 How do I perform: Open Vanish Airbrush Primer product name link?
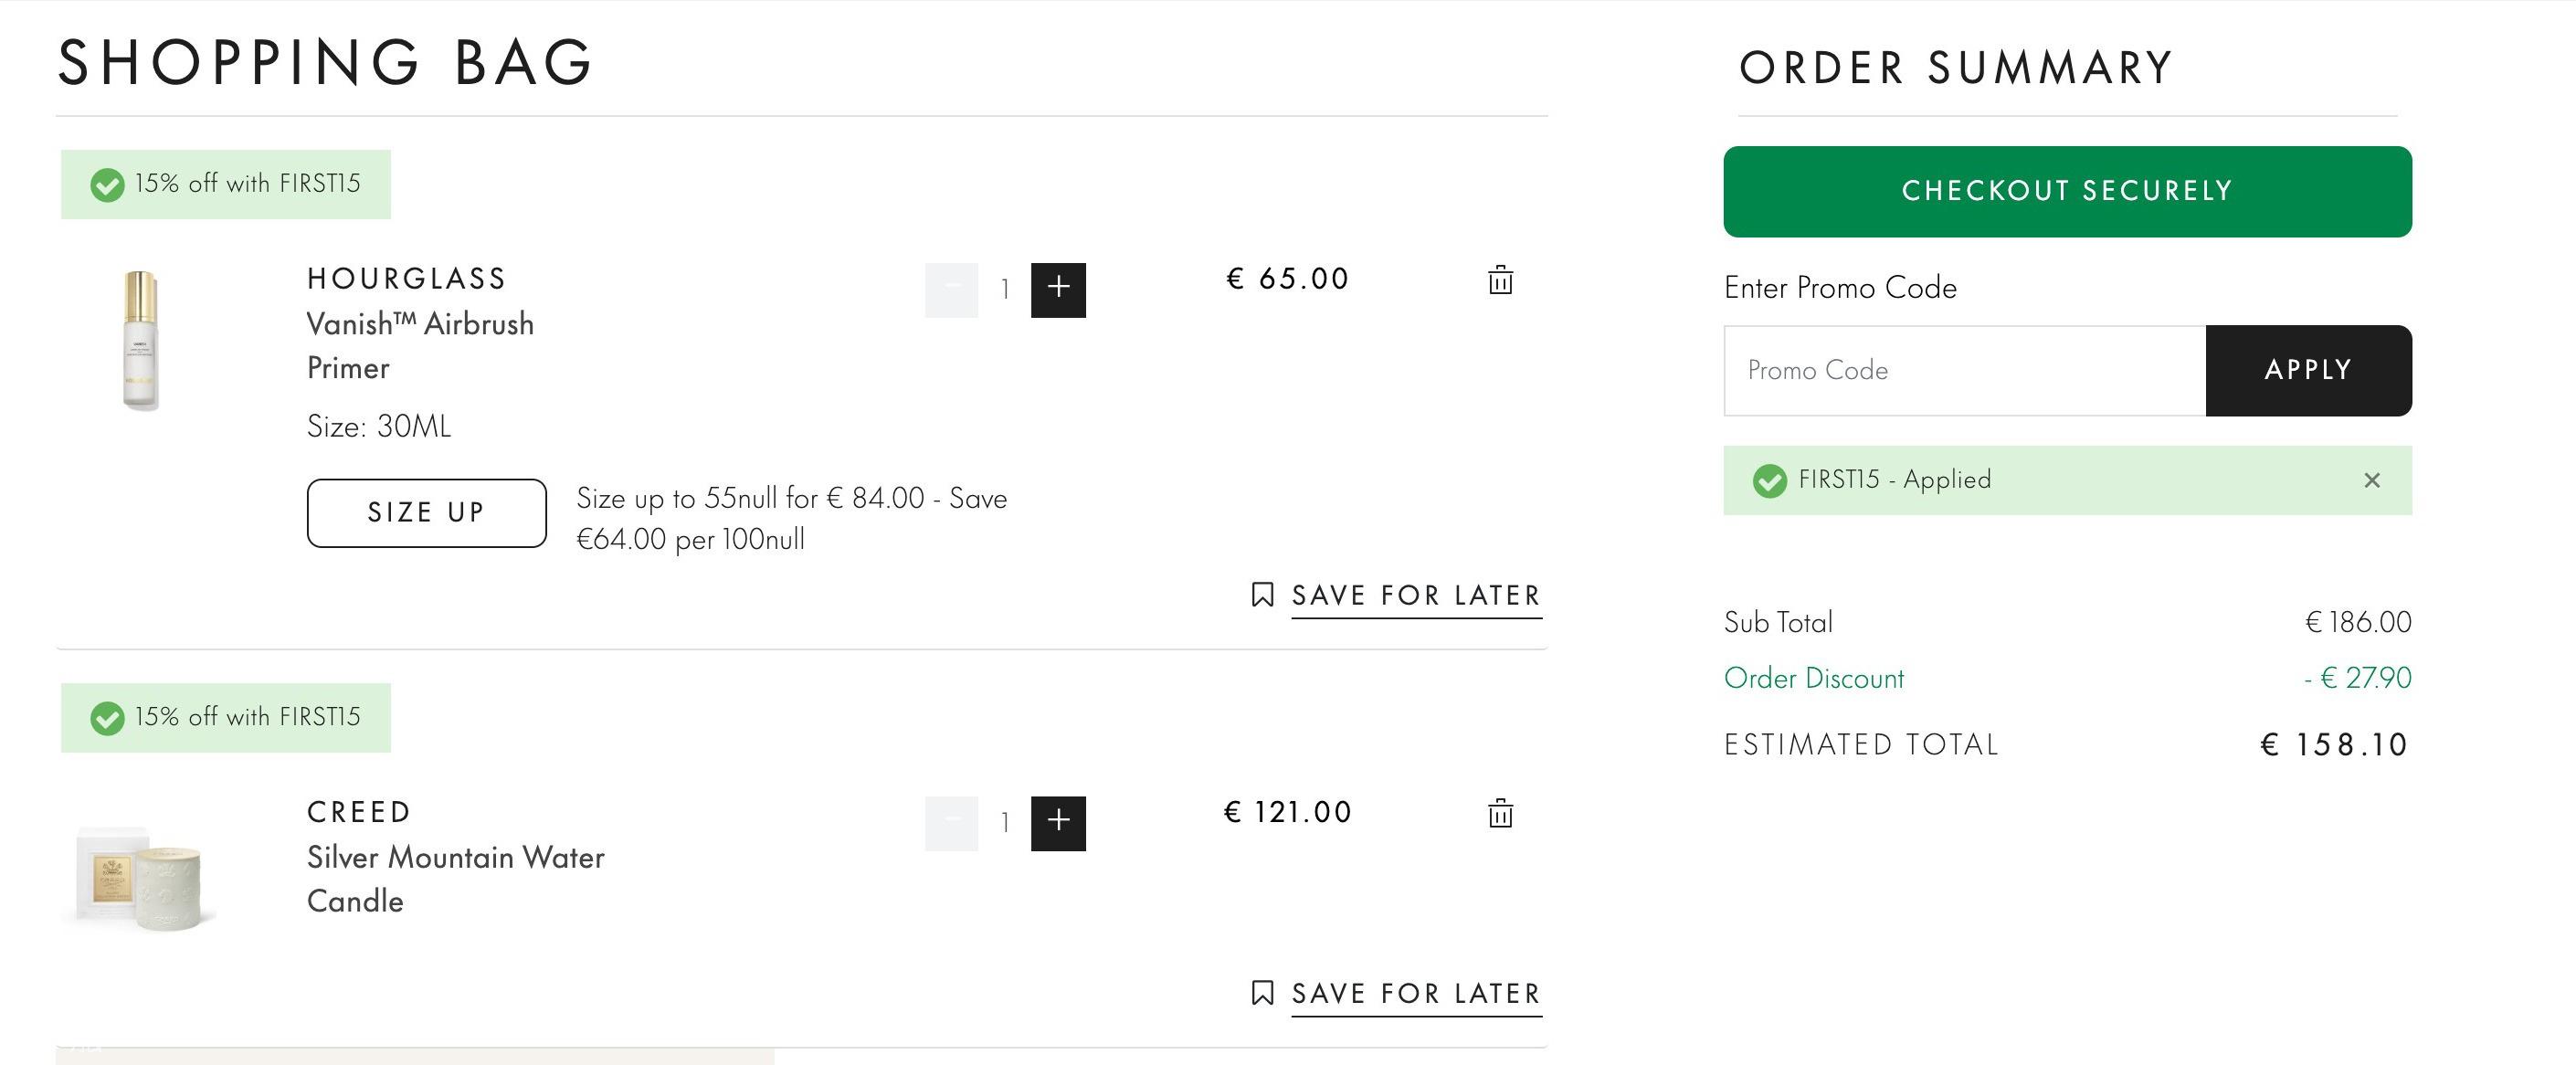(420, 346)
